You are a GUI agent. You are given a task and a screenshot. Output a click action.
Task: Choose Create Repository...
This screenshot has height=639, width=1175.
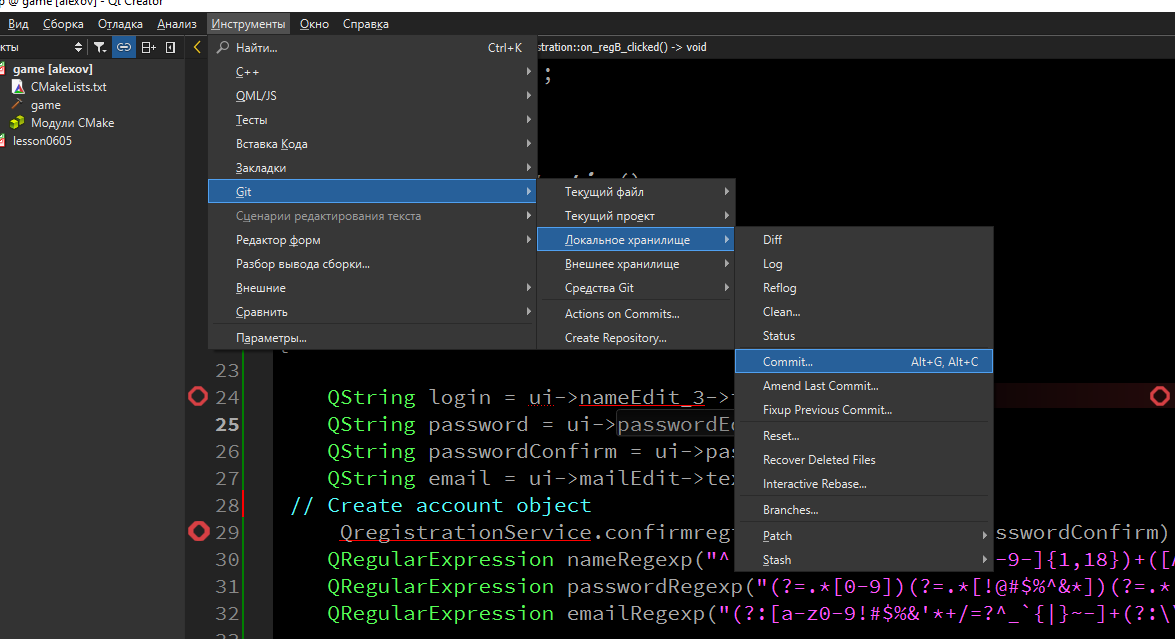tap(635, 338)
